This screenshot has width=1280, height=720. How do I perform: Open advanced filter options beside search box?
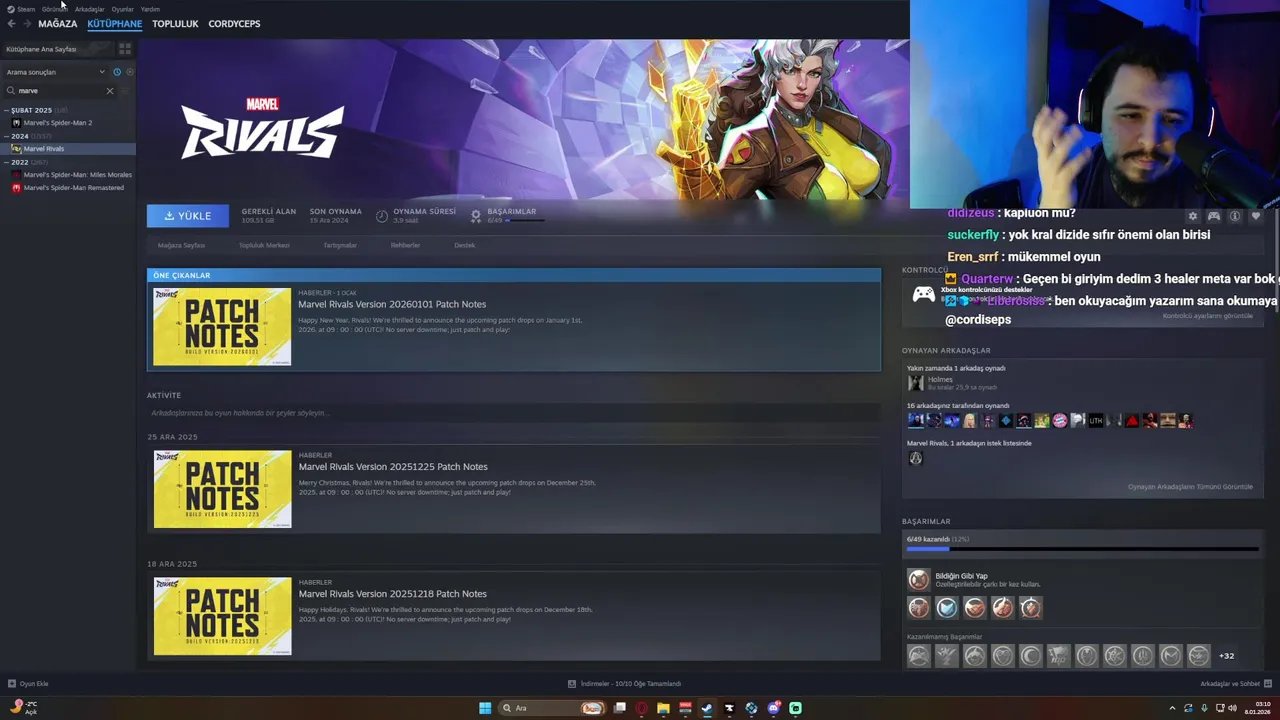coord(126,90)
